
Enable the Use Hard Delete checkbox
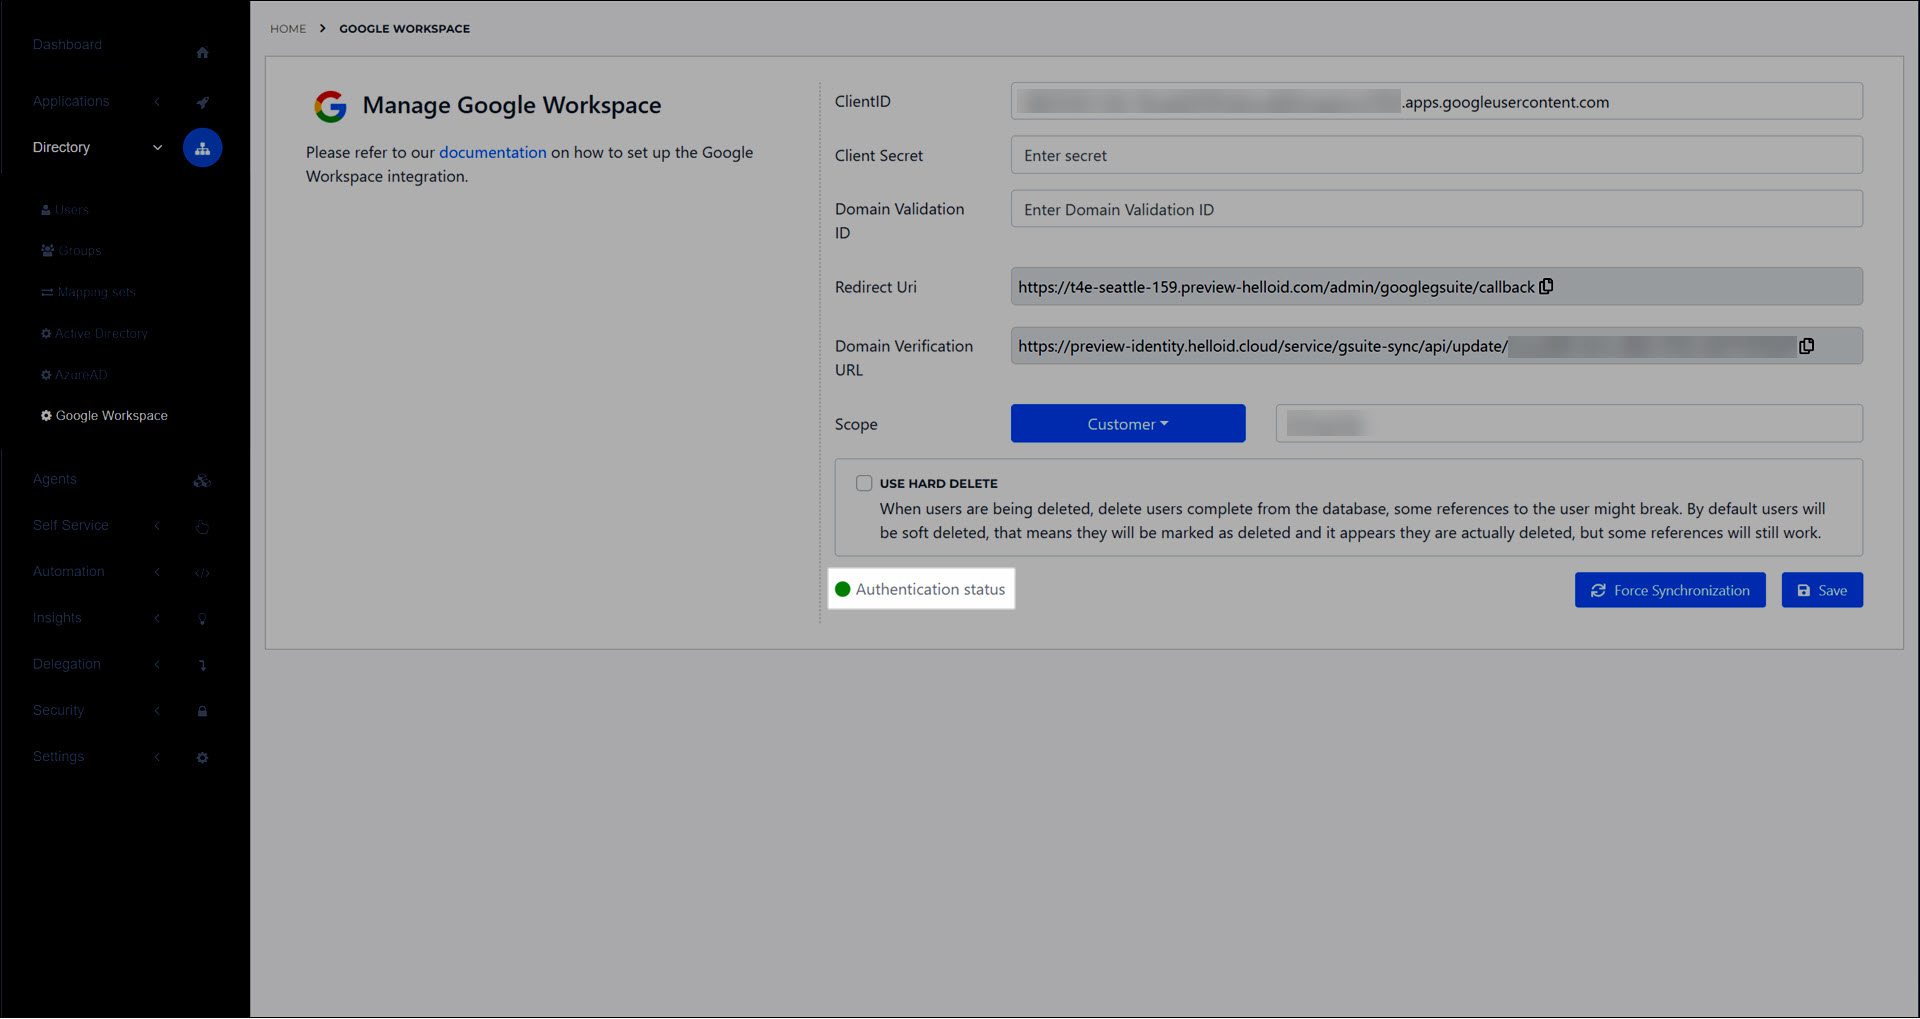[864, 483]
